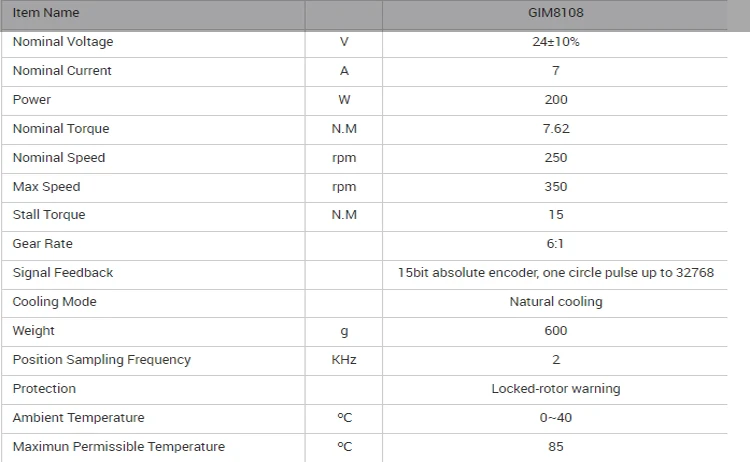Select the Stall Torque row label
The height and width of the screenshot is (462, 750).
(x=49, y=215)
